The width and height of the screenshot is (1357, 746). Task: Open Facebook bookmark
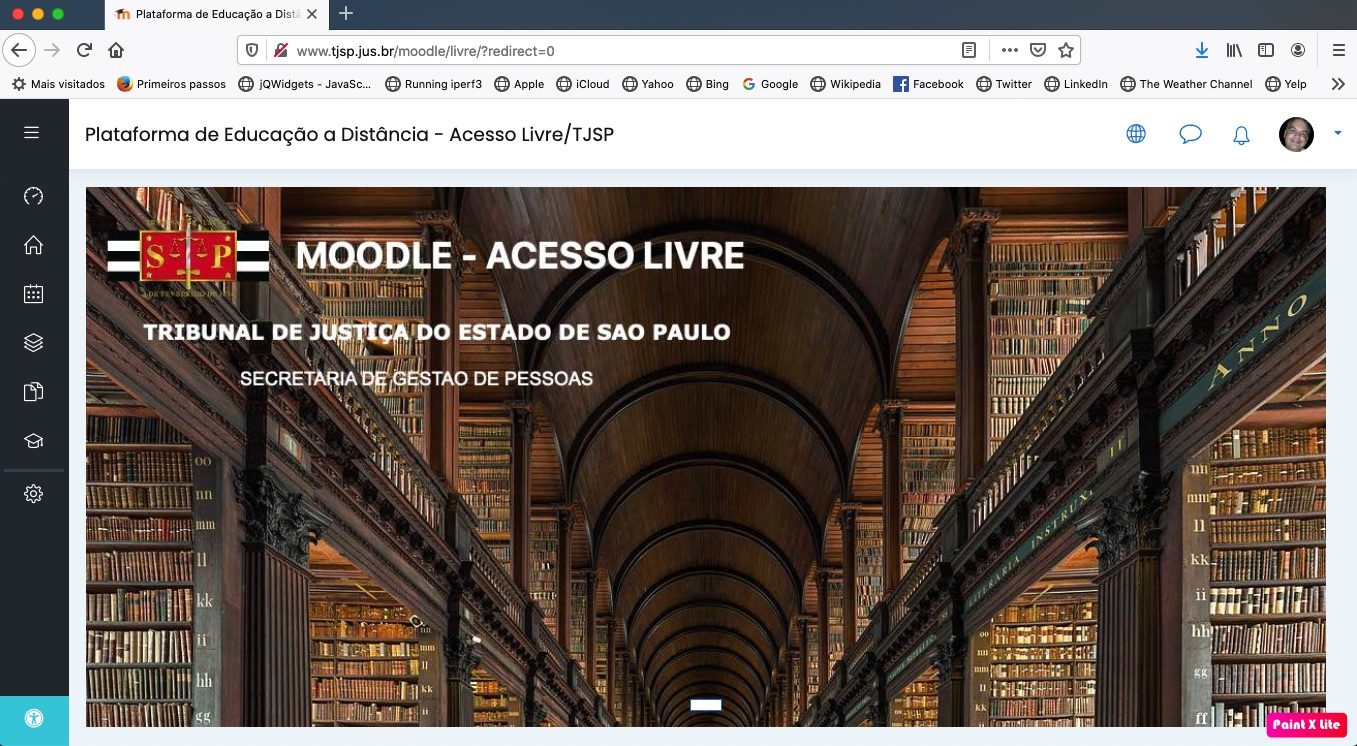[928, 84]
